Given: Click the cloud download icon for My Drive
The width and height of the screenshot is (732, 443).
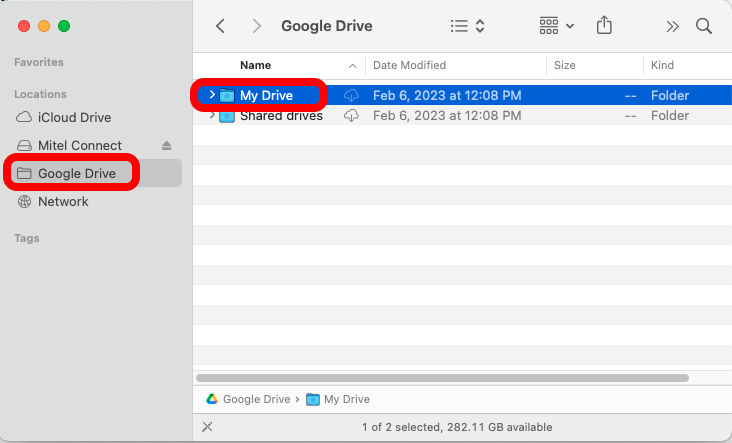Looking at the screenshot, I should coord(351,95).
